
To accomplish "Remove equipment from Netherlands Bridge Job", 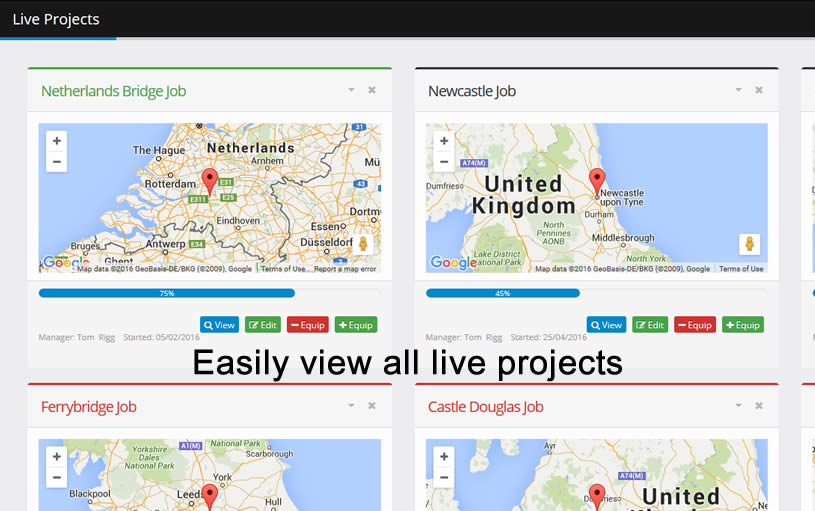I will point(308,325).
